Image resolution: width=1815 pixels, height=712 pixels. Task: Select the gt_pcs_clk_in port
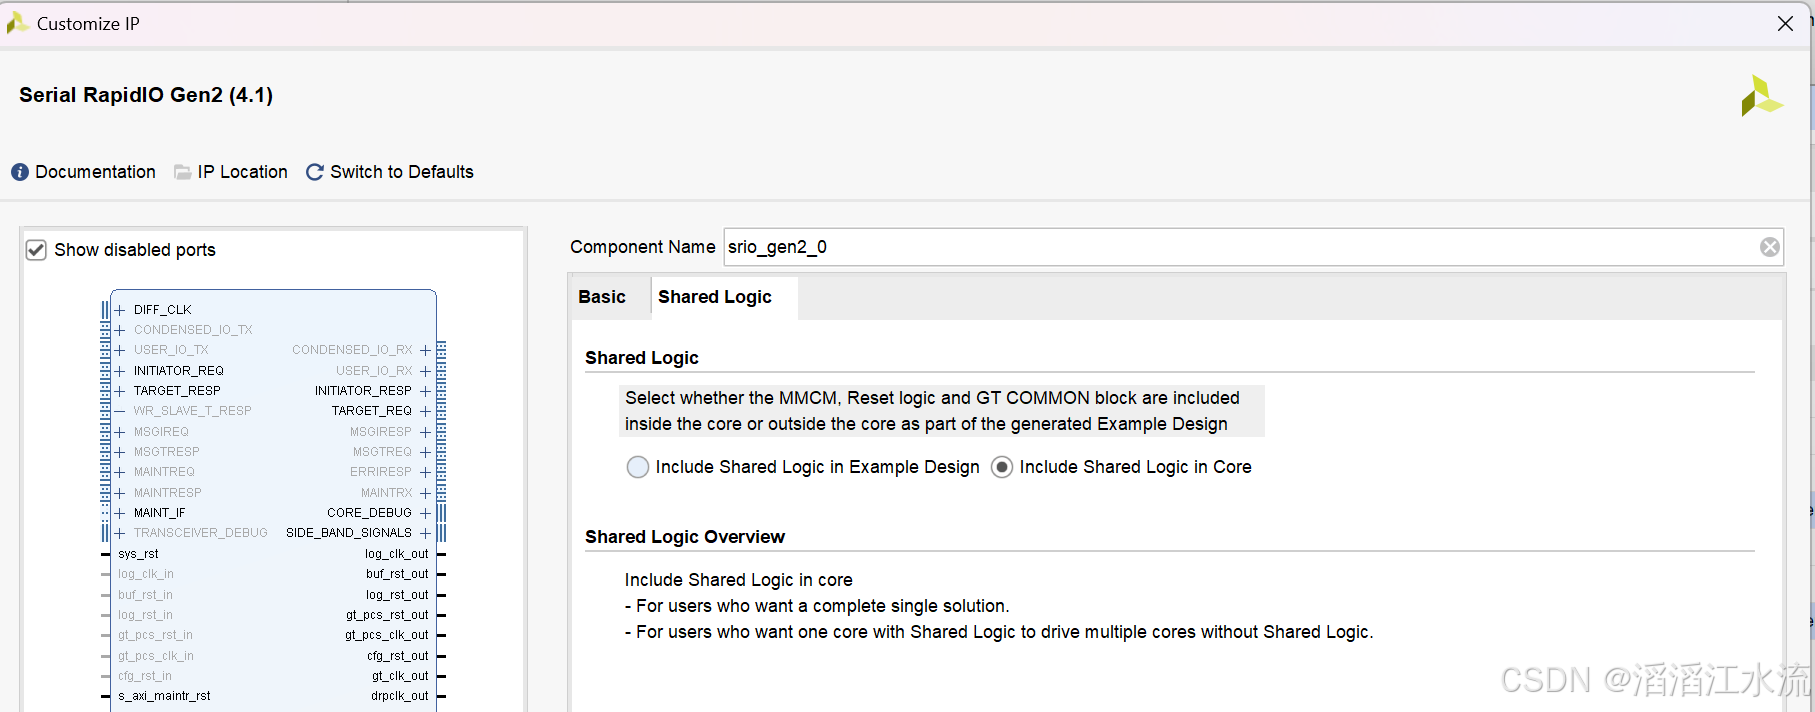[x=156, y=656]
